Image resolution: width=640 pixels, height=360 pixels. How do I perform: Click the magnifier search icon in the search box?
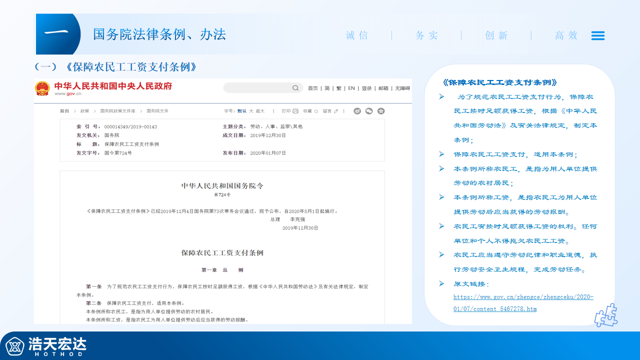(x=295, y=88)
